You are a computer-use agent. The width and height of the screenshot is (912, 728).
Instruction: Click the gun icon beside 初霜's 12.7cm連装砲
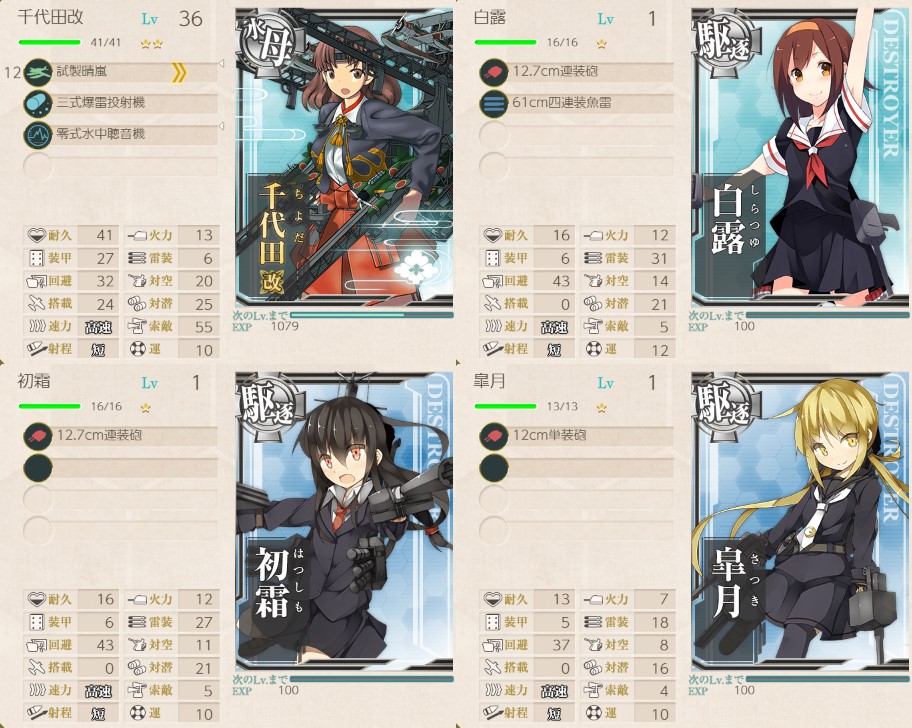point(38,436)
